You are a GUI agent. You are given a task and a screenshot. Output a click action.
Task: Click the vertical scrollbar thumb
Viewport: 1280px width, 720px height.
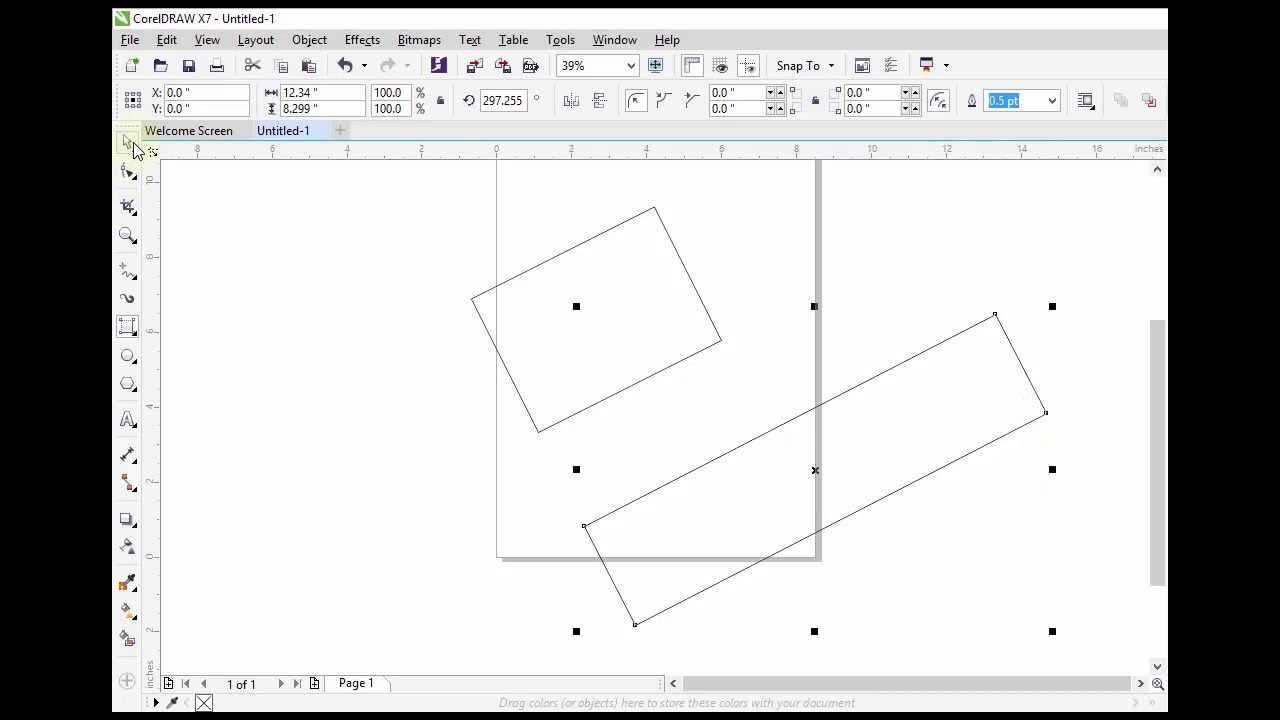pos(1157,453)
